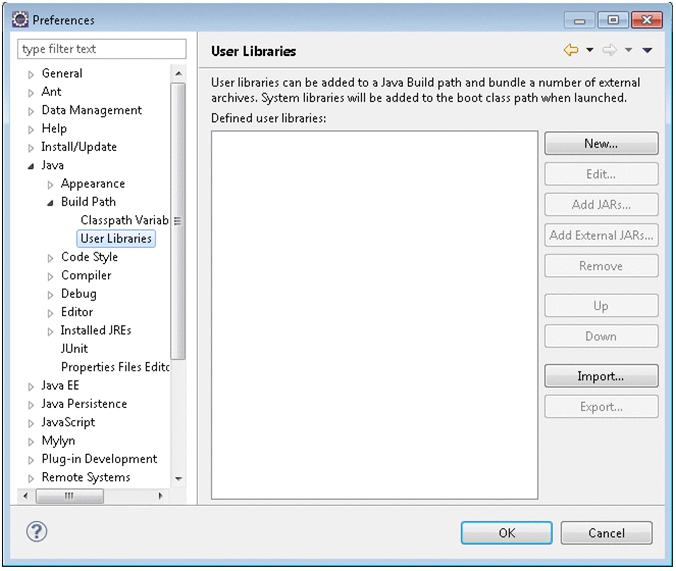Click the back navigation arrow icon
This screenshot has height=571, width=676.
pos(571,50)
